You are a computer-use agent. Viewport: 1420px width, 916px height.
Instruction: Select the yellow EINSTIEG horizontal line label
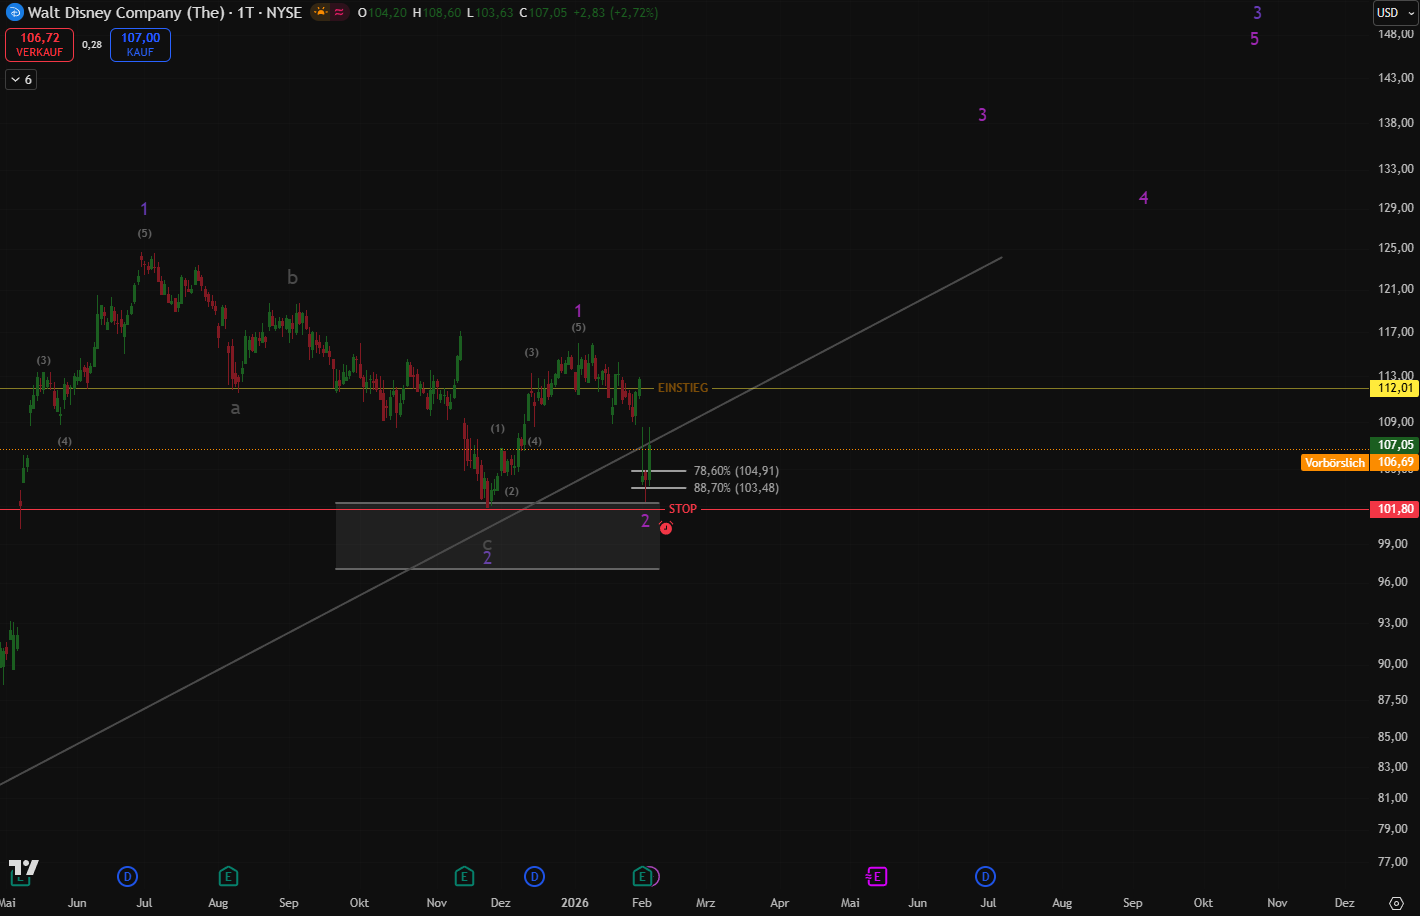click(x=682, y=388)
